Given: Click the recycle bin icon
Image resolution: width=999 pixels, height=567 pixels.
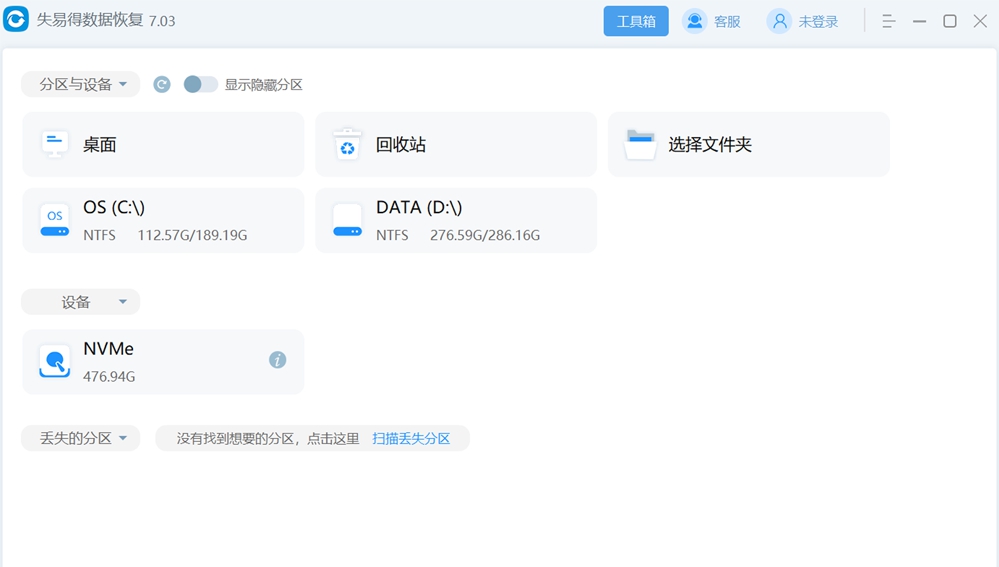Looking at the screenshot, I should (x=347, y=144).
